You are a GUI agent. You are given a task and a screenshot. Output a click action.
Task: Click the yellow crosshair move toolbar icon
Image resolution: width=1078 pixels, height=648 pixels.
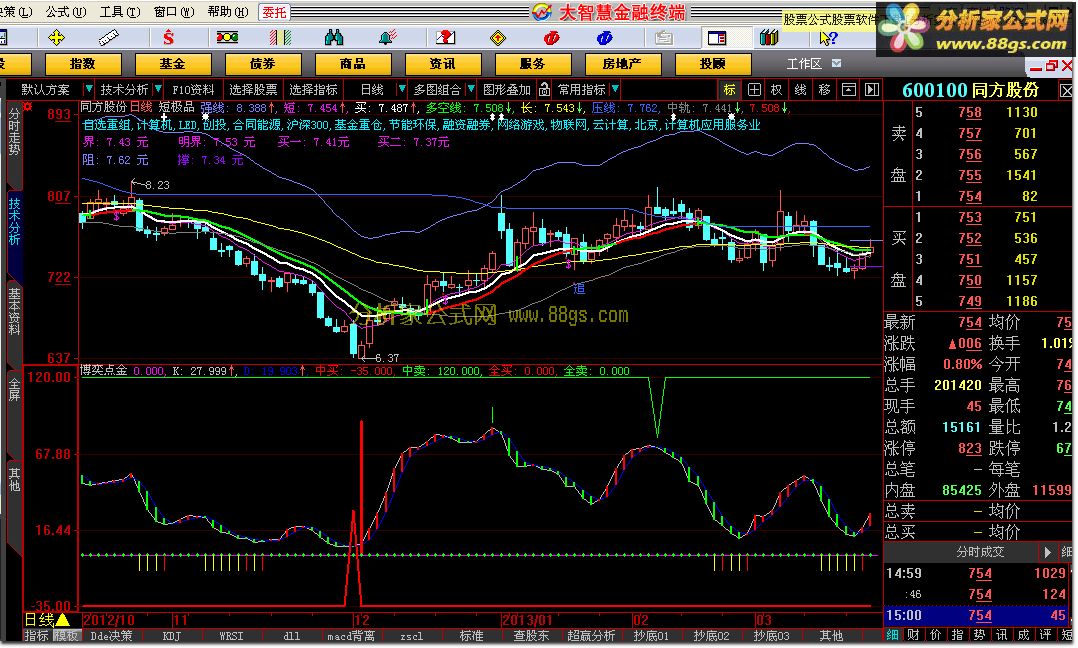point(56,38)
